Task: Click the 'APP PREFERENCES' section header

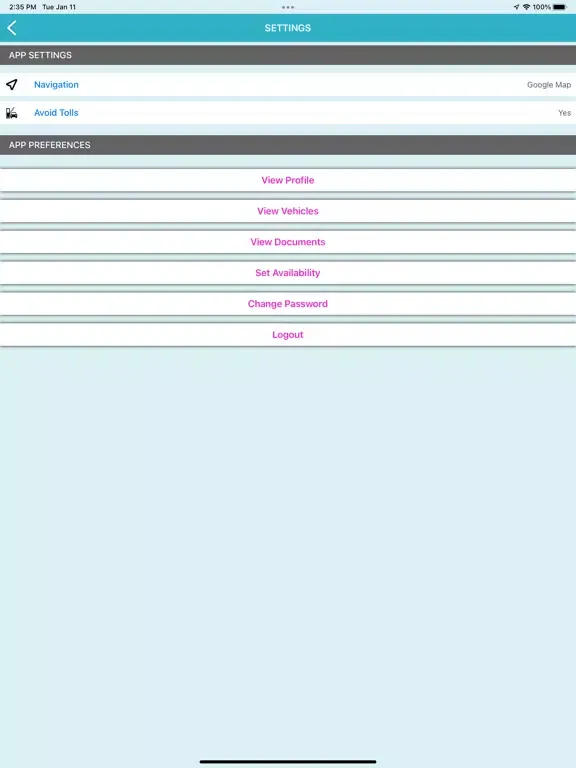Action: 288,145
